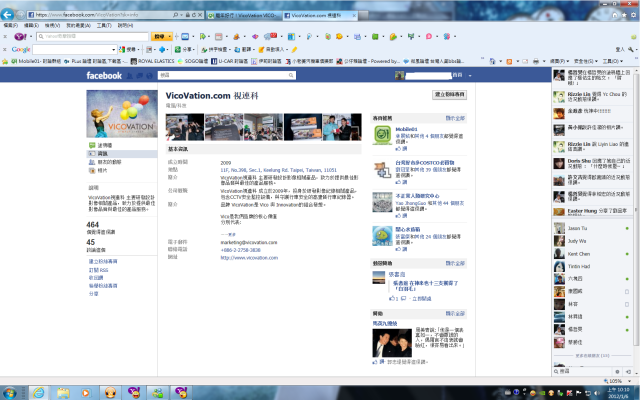Expand the Yahoo search button dropdown arrow
640x400 pixels.
point(170,36)
